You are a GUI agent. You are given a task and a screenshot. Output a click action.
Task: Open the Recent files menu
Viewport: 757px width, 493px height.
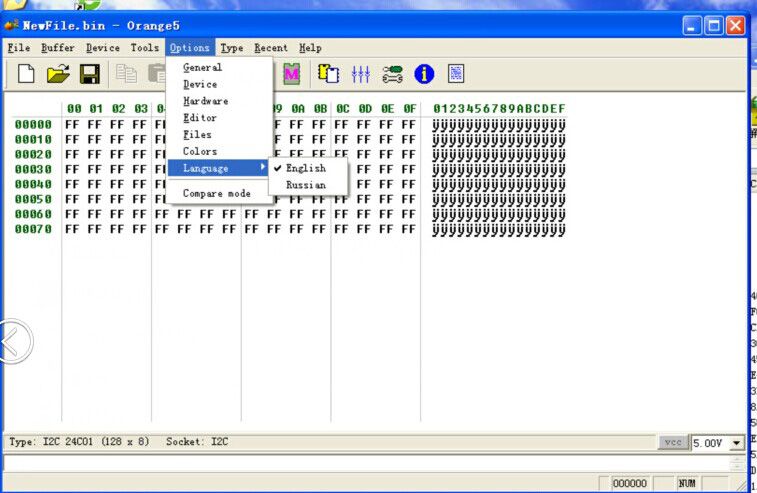tap(270, 47)
